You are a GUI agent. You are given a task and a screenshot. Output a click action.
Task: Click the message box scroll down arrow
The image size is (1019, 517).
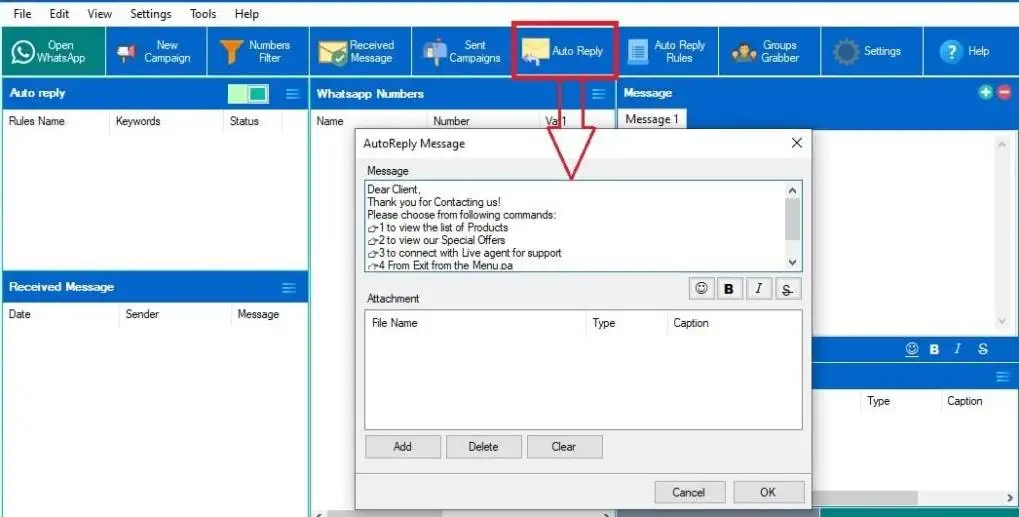click(x=792, y=262)
